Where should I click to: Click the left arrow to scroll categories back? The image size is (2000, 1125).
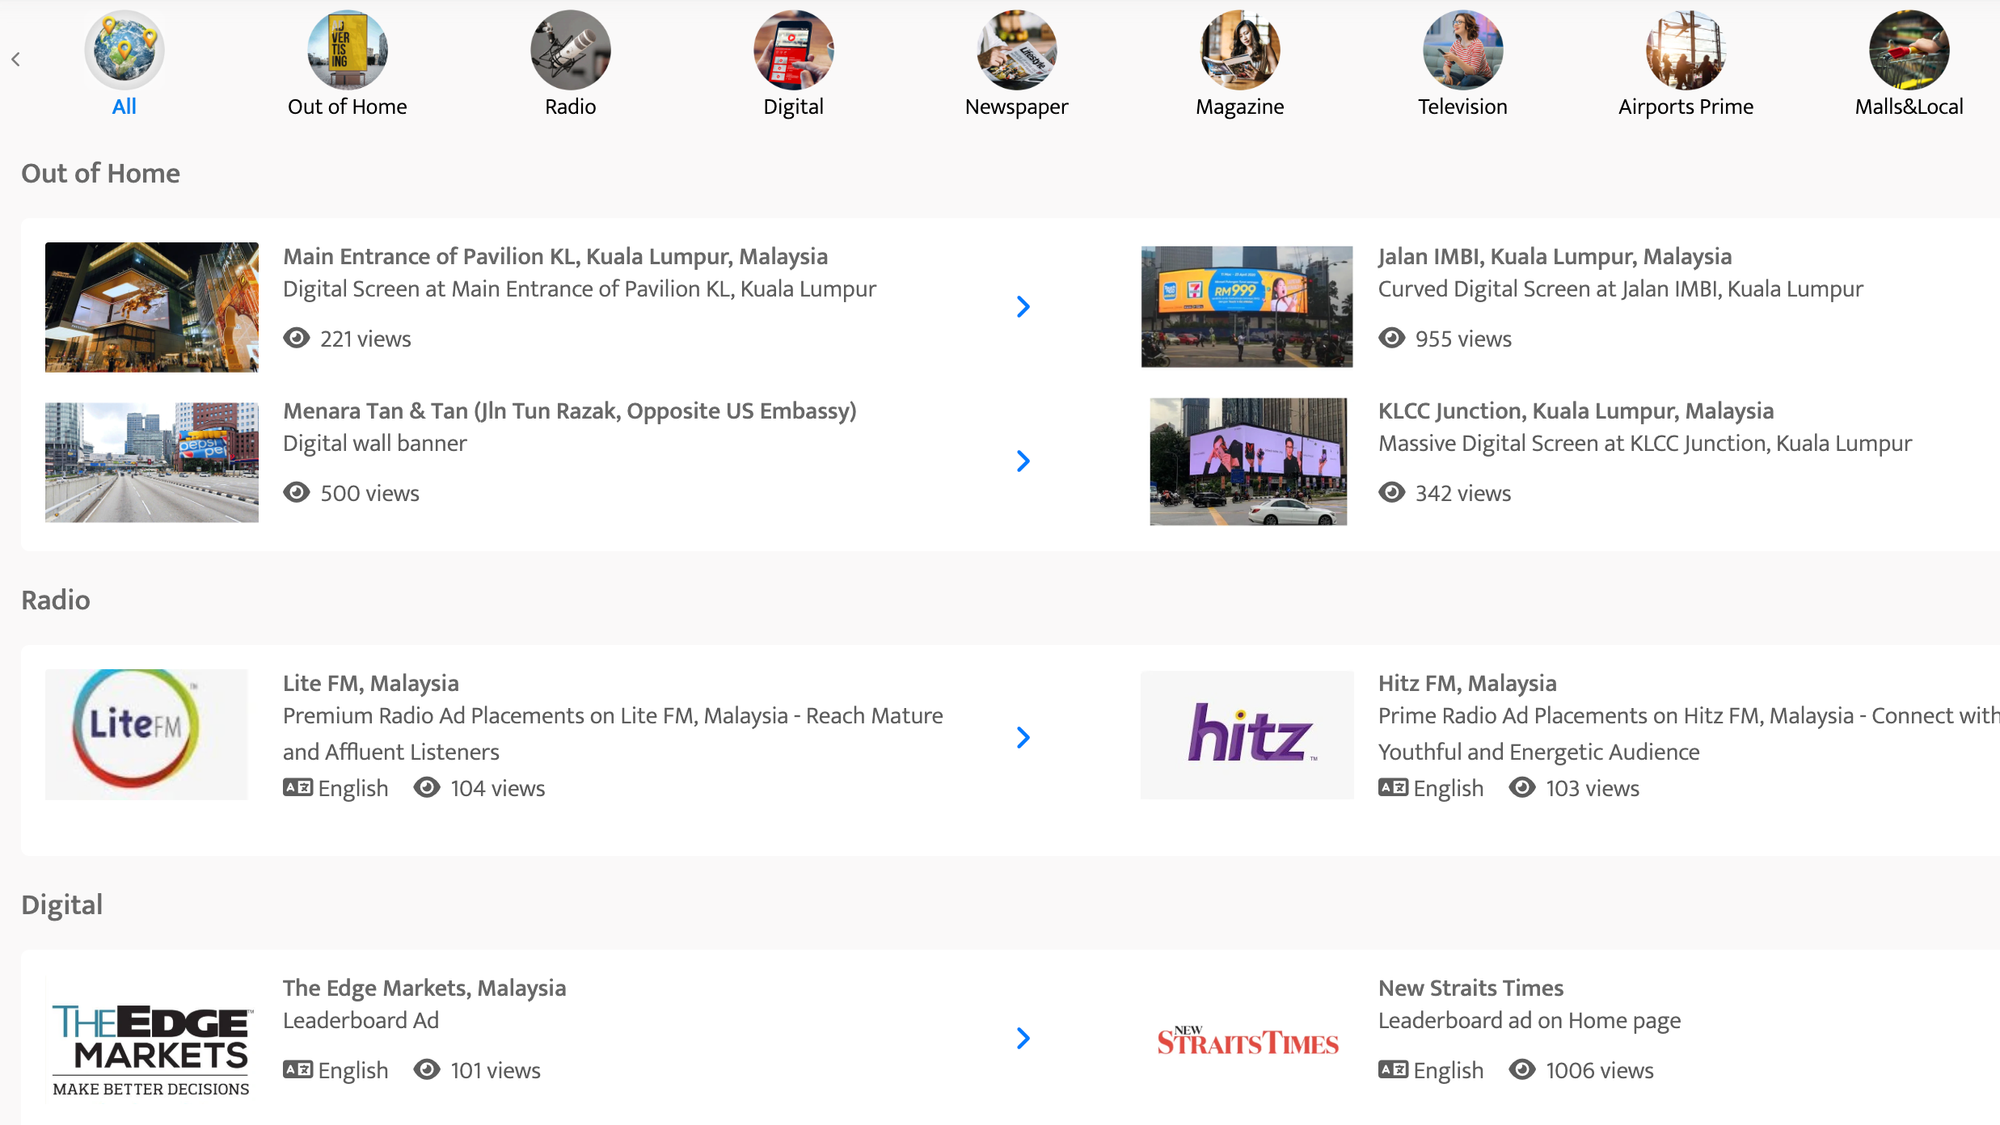pos(16,59)
